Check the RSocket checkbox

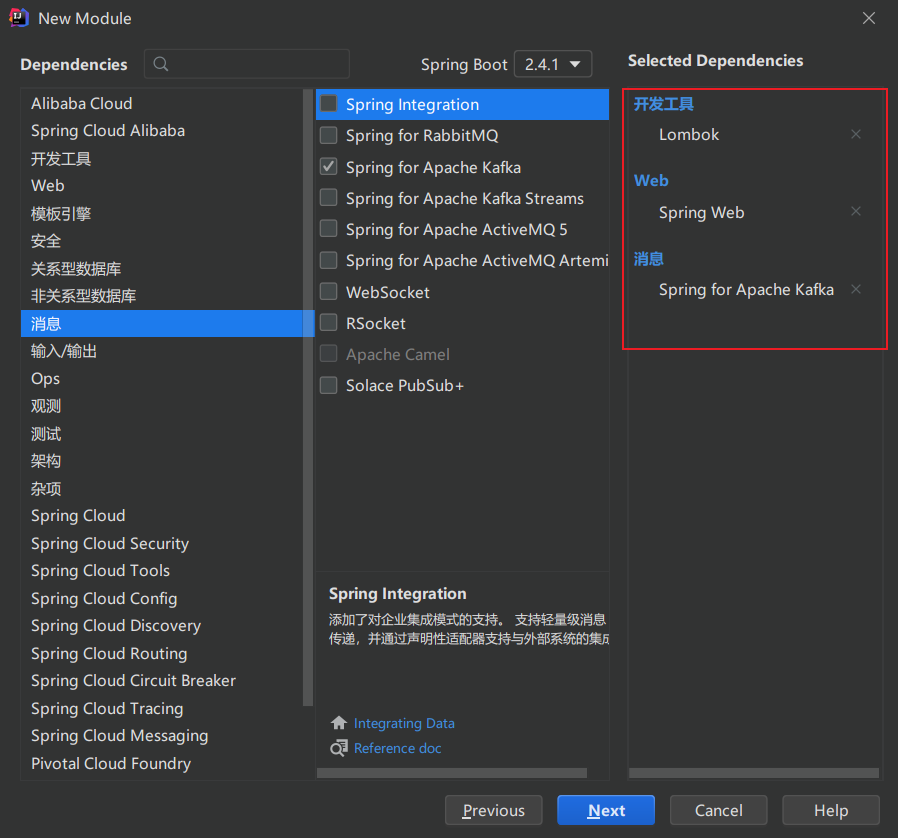point(328,322)
